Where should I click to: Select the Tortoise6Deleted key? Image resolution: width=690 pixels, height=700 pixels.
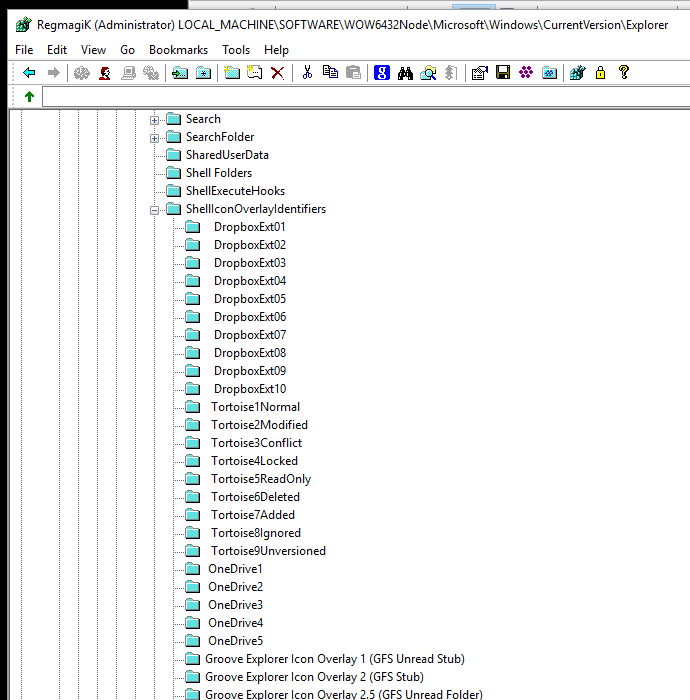(255, 497)
